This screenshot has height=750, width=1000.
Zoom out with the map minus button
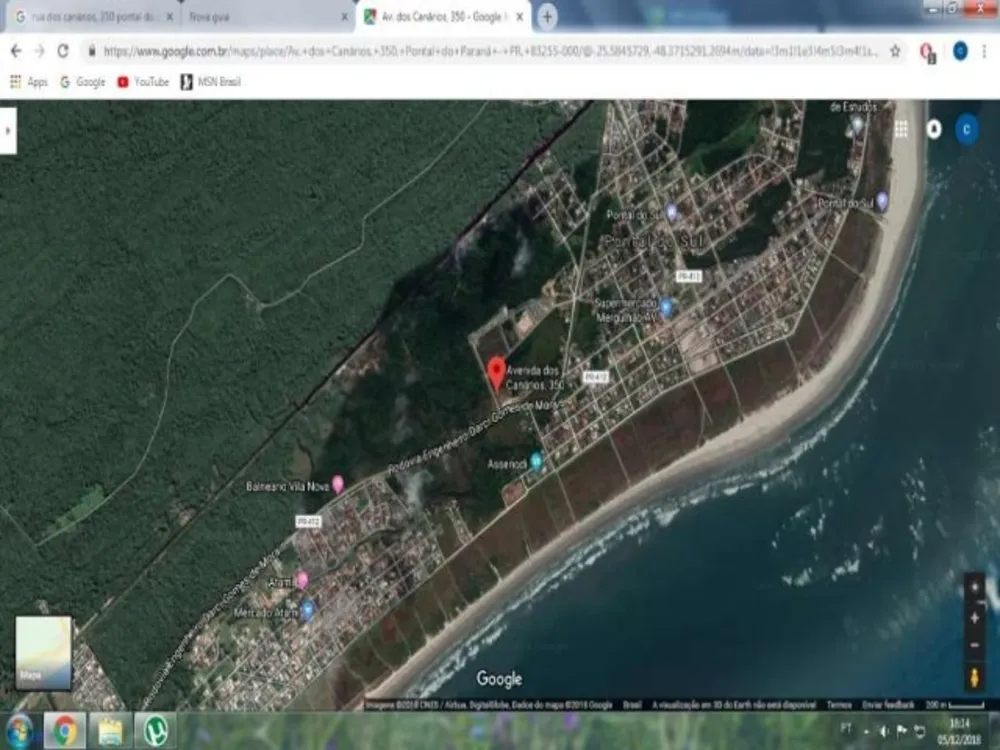(974, 645)
